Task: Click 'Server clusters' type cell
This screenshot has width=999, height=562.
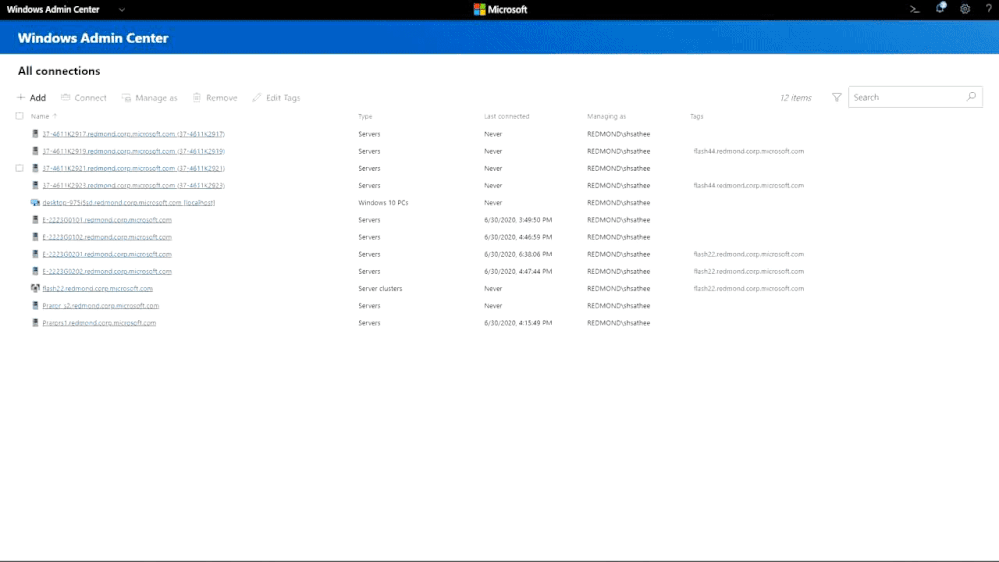Action: point(380,289)
